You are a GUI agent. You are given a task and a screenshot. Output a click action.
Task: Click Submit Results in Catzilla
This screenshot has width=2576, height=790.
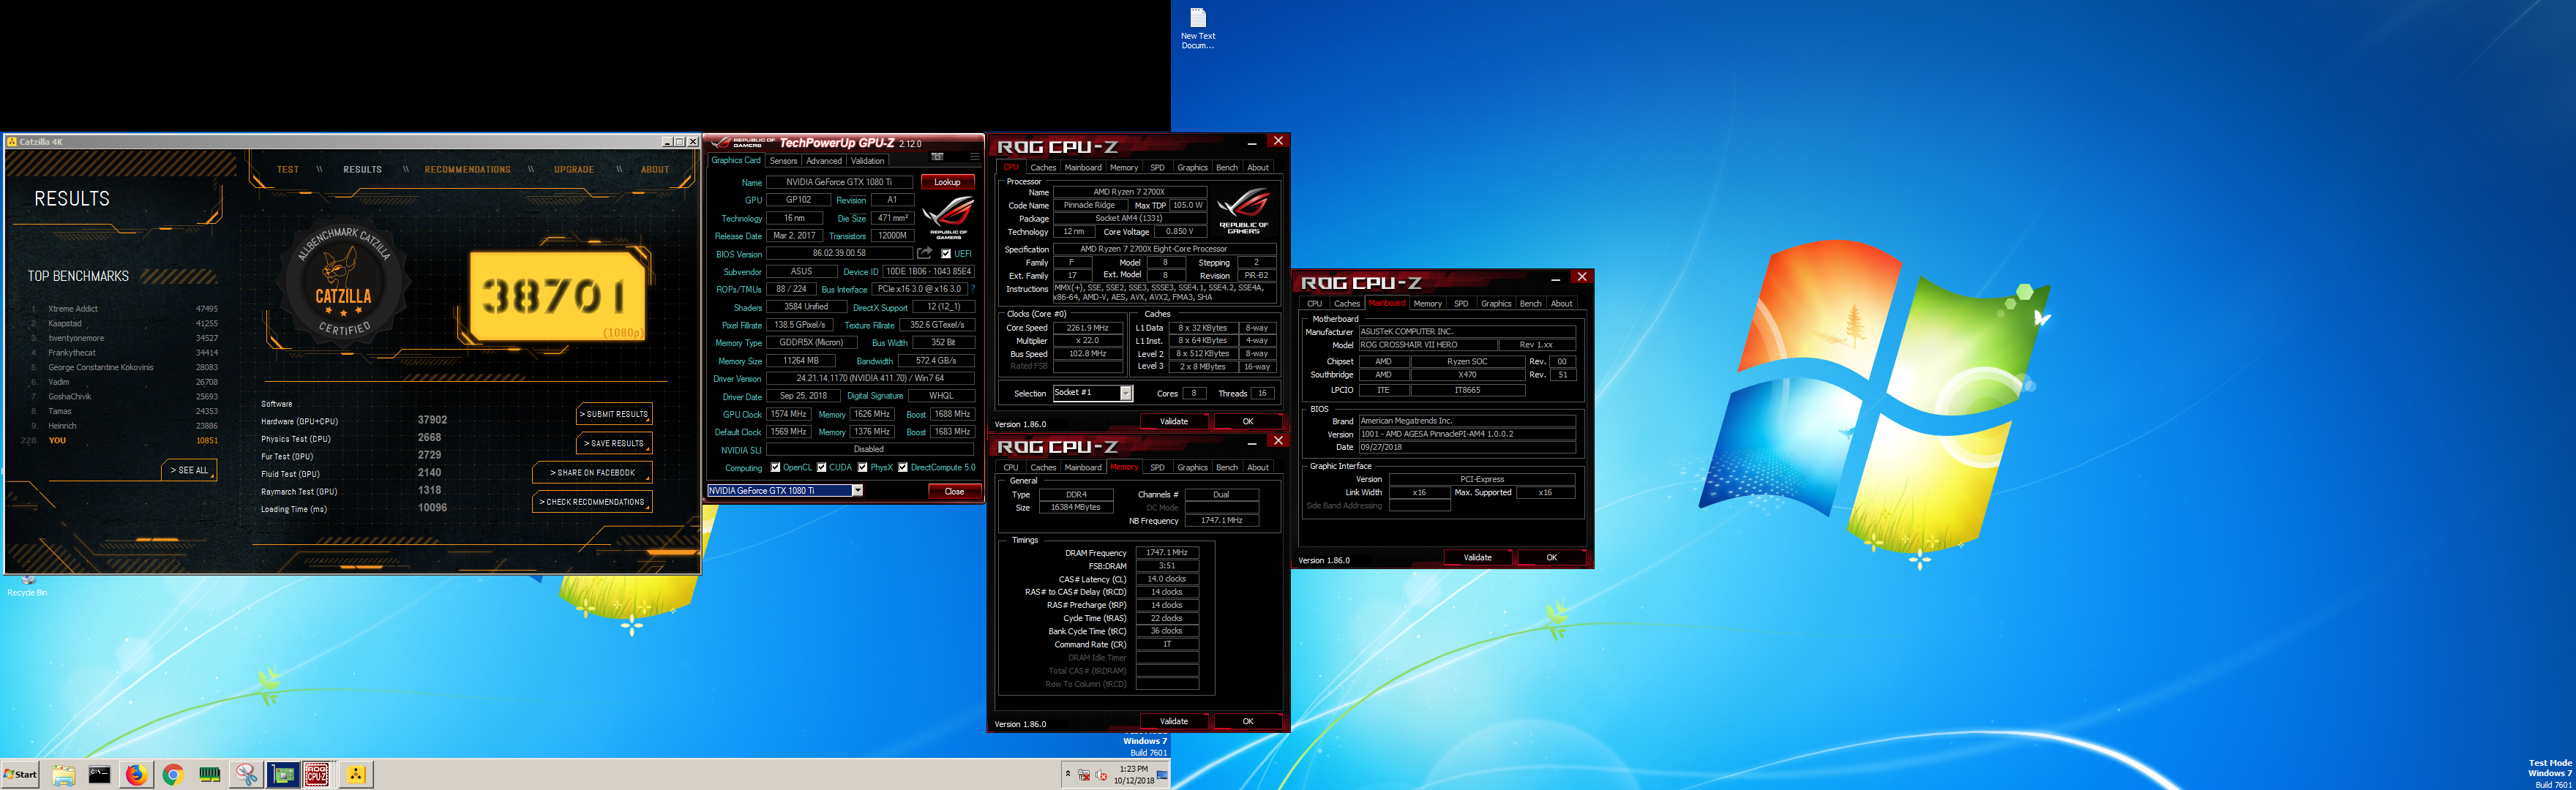[614, 414]
